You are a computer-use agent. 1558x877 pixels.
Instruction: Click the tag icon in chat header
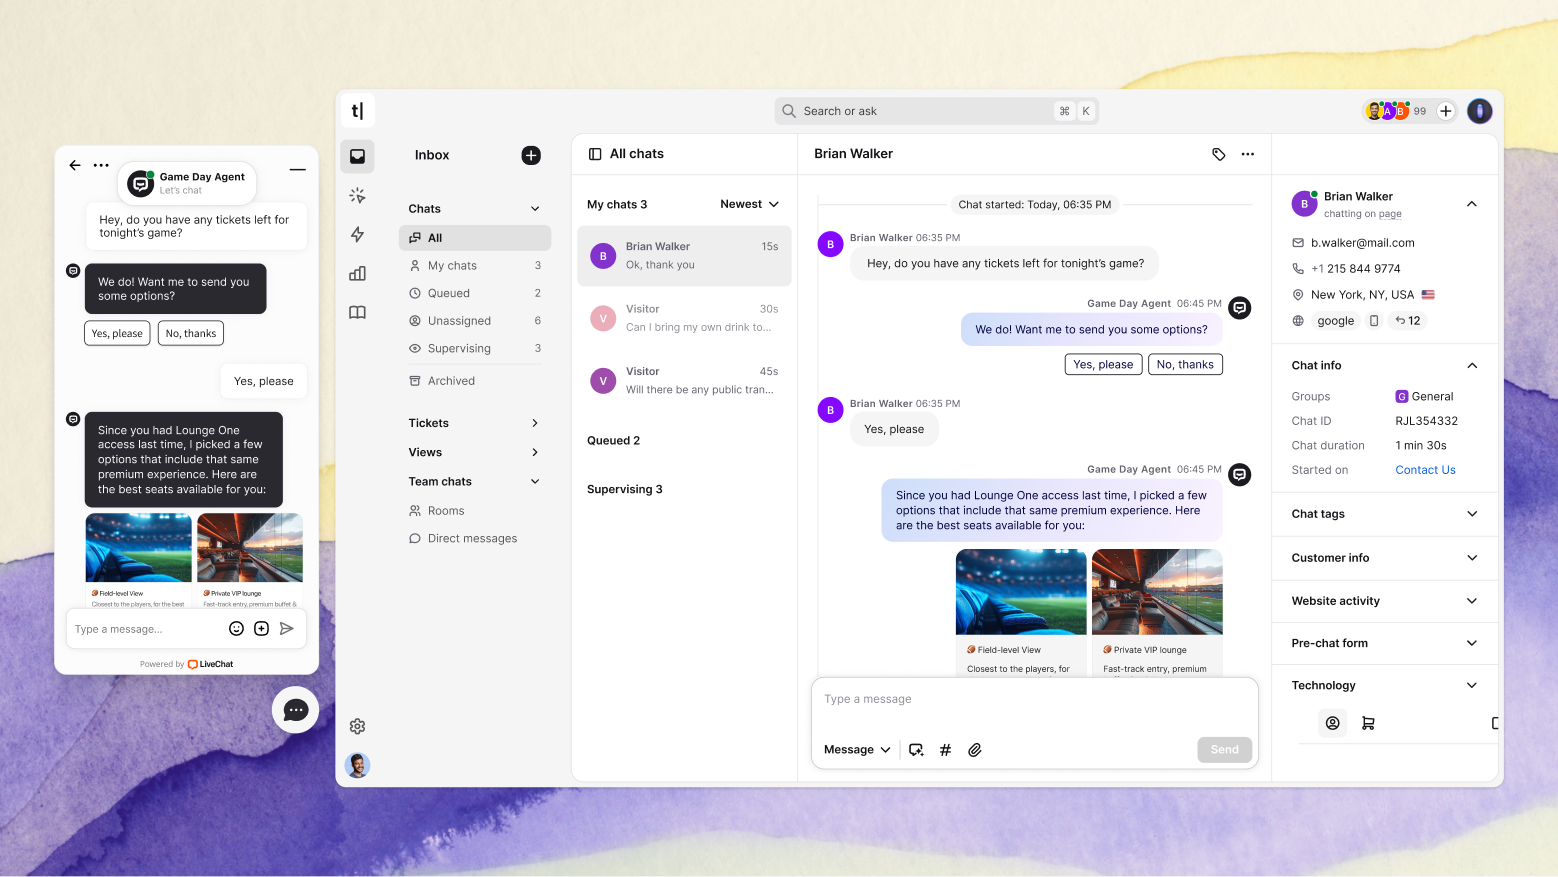[1218, 154]
